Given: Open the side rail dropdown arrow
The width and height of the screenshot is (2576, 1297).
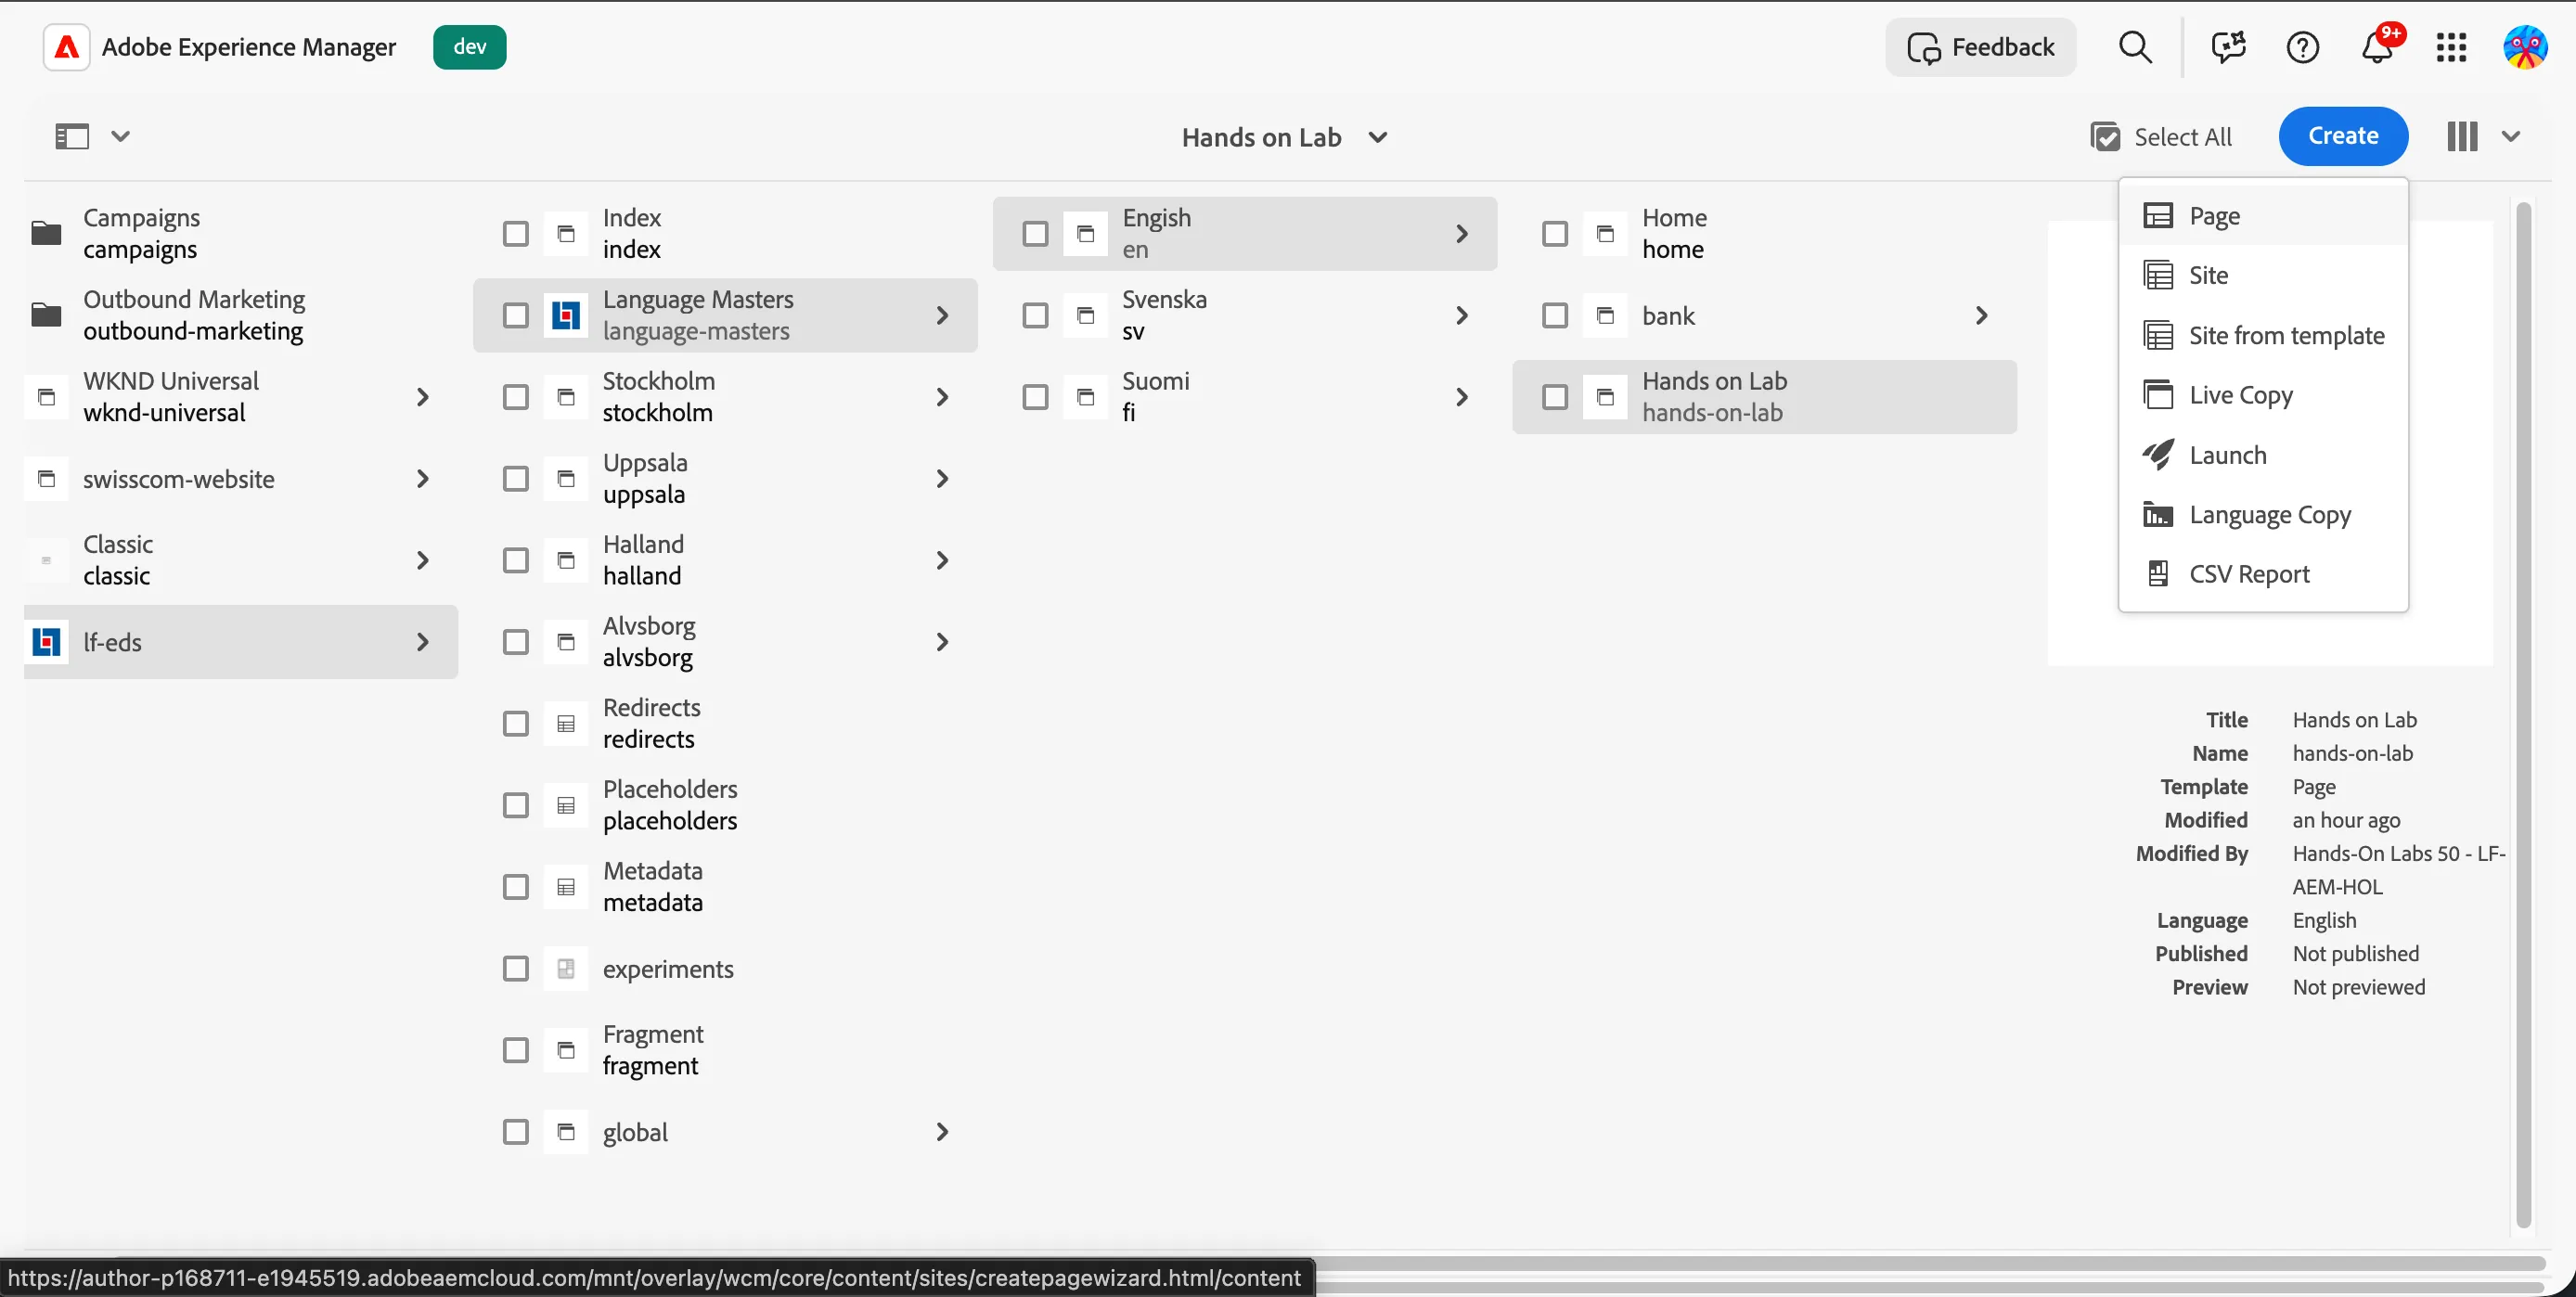Looking at the screenshot, I should point(120,136).
